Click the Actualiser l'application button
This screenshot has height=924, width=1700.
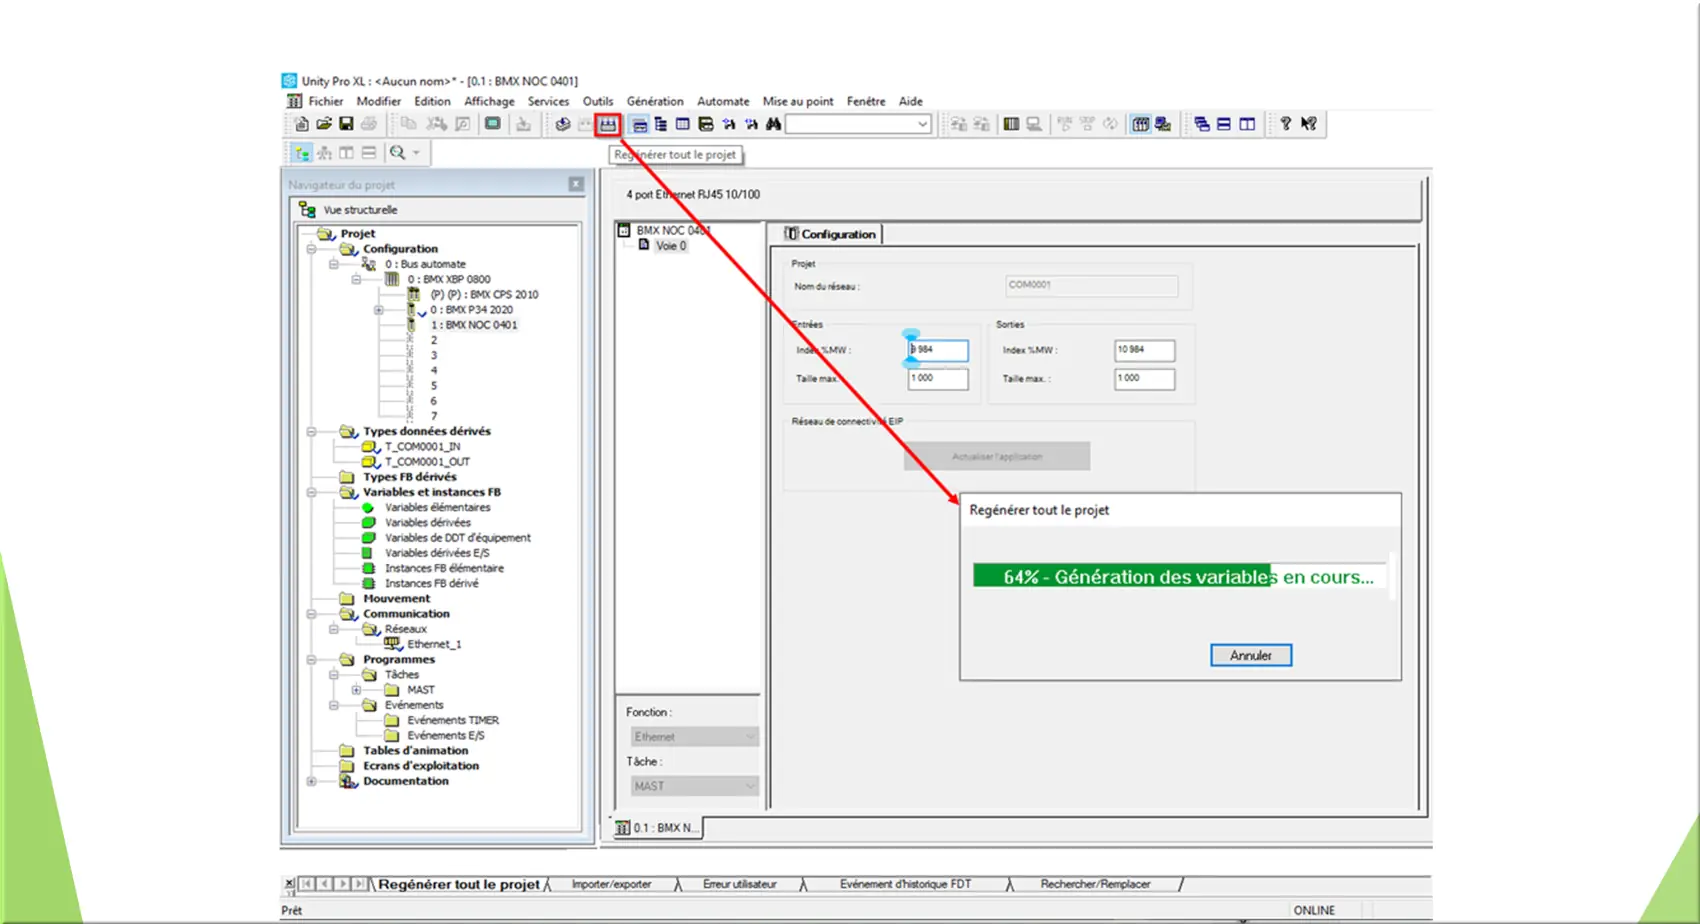(997, 456)
